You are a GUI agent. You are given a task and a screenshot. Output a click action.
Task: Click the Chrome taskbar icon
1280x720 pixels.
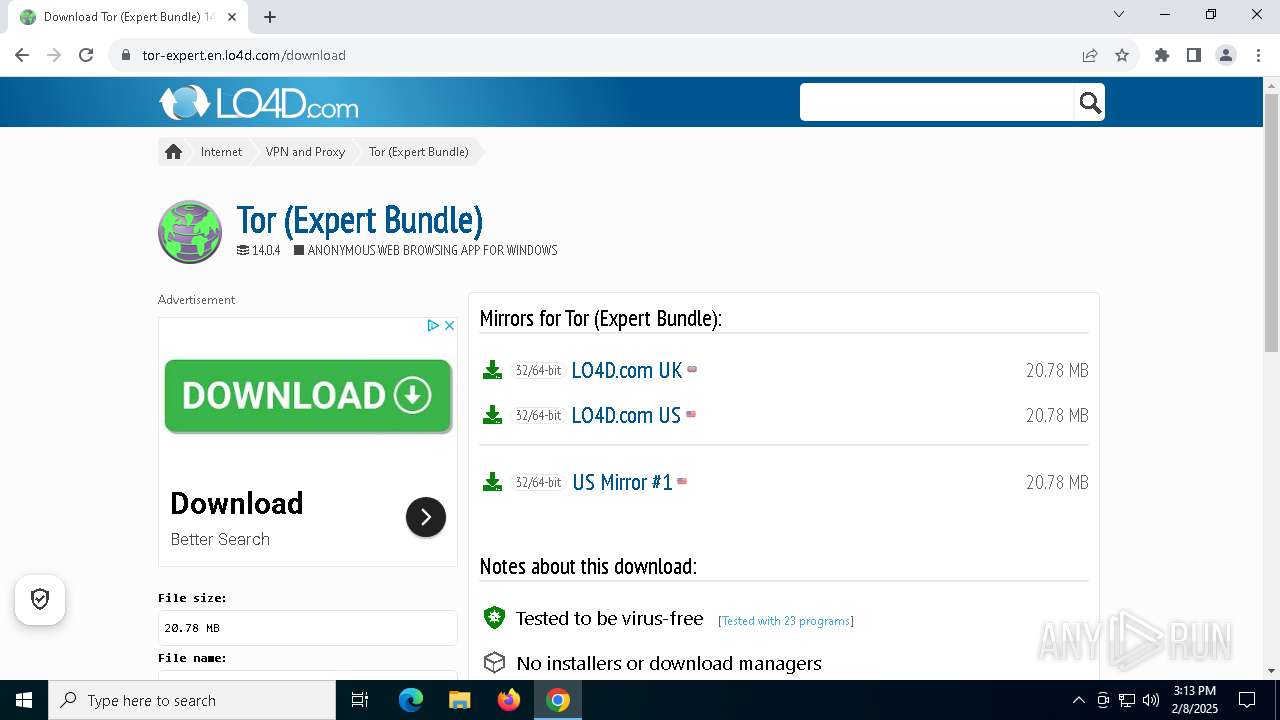click(558, 700)
